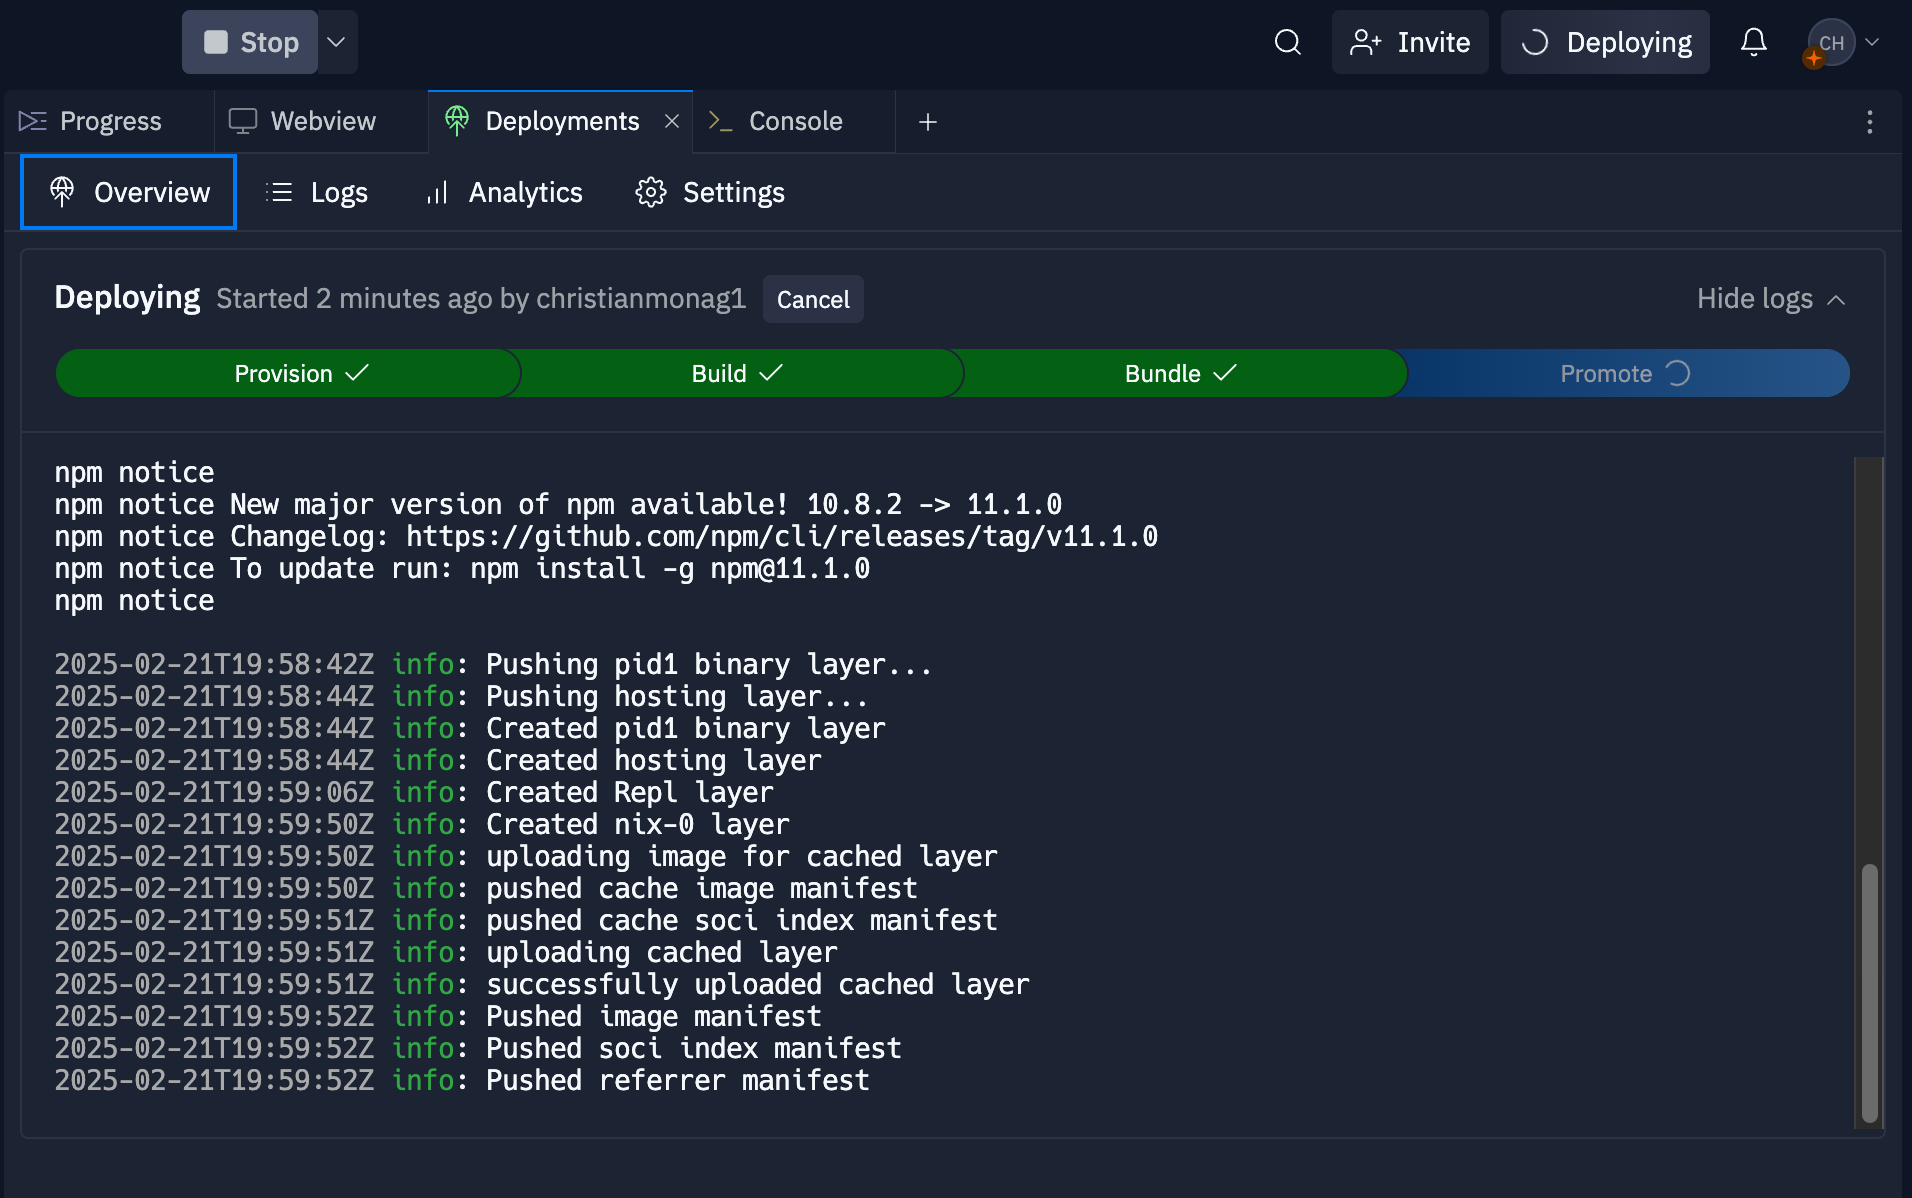The image size is (1912, 1198).
Task: Click the 'Pushing pid1 binary layer...' line
Action: [x=494, y=664]
